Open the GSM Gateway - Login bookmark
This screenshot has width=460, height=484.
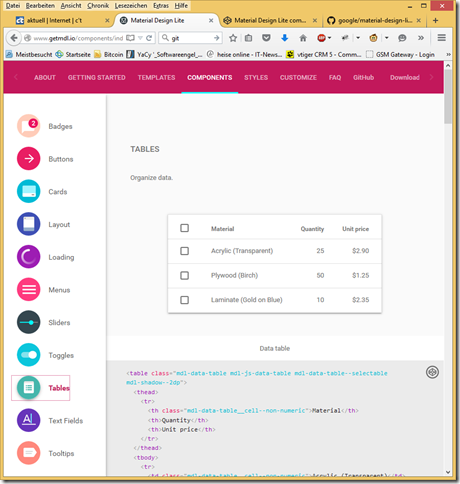[x=400, y=54]
